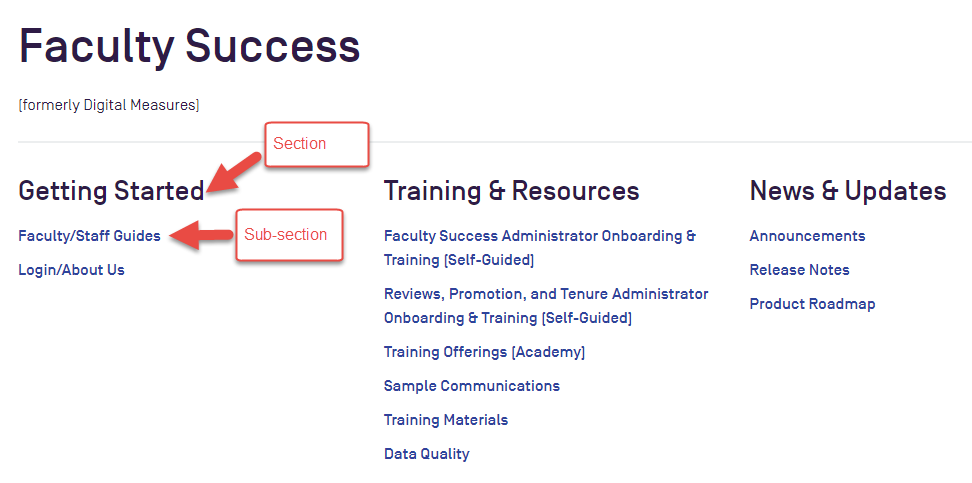This screenshot has width=972, height=483.
Task: Click the red arrow pointing to Faculty/Staff Guides
Action: [x=201, y=235]
